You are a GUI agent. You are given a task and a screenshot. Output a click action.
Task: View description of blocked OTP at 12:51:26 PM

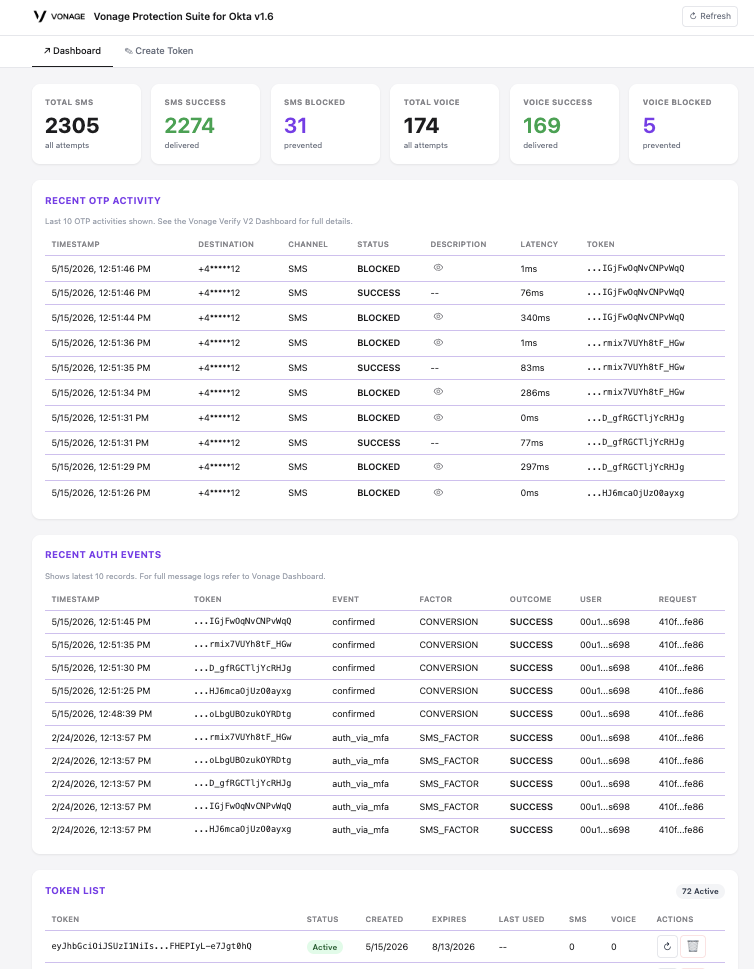point(438,492)
